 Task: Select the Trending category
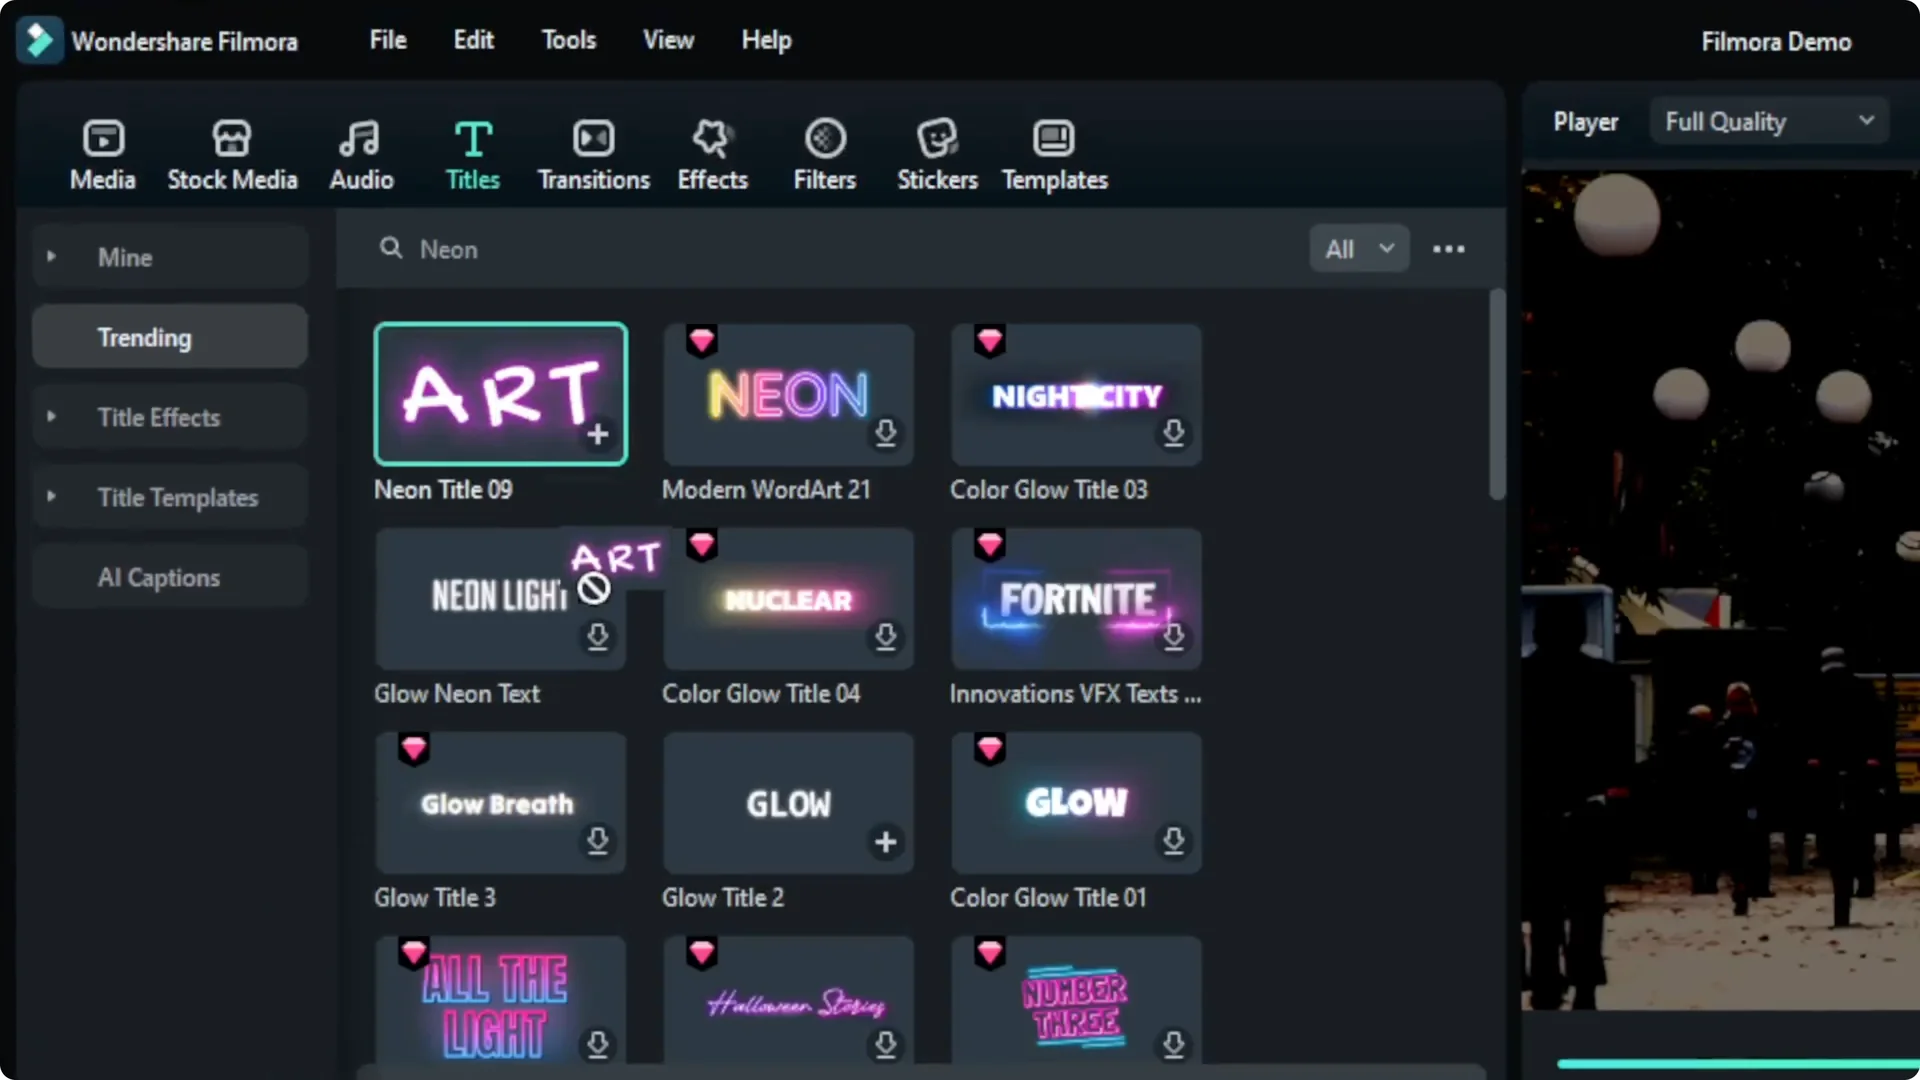[x=144, y=337]
